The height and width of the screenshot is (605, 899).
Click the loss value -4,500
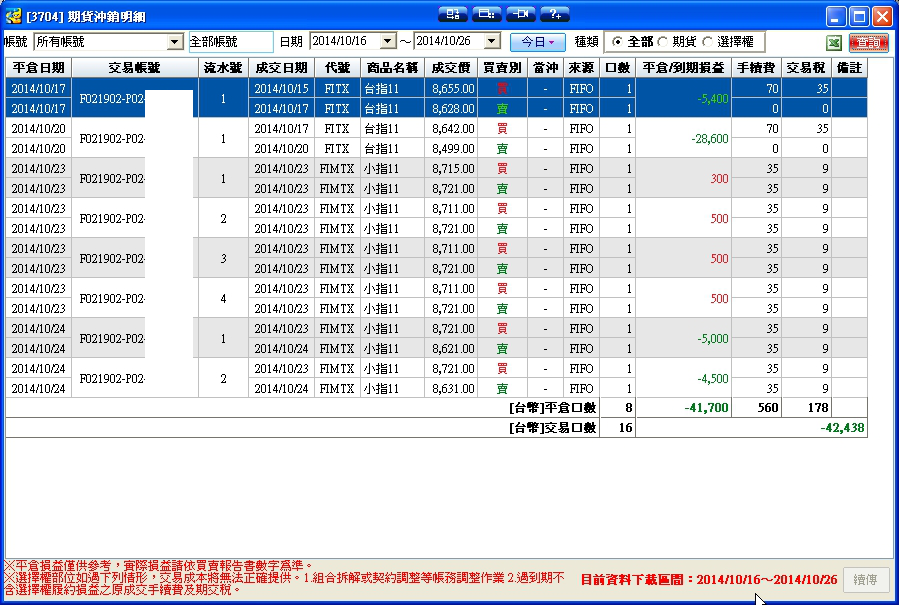pos(713,378)
